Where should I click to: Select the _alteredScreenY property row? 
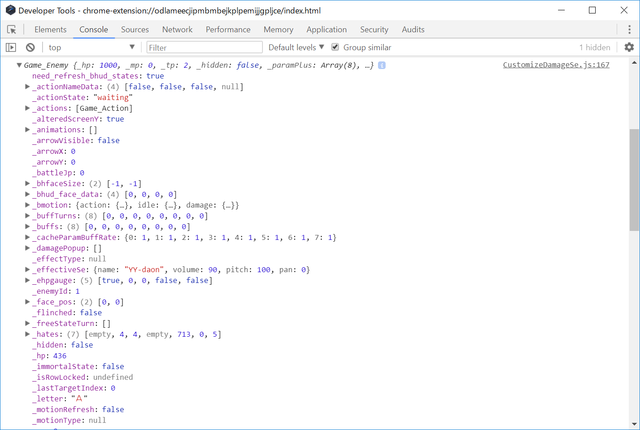(x=78, y=119)
